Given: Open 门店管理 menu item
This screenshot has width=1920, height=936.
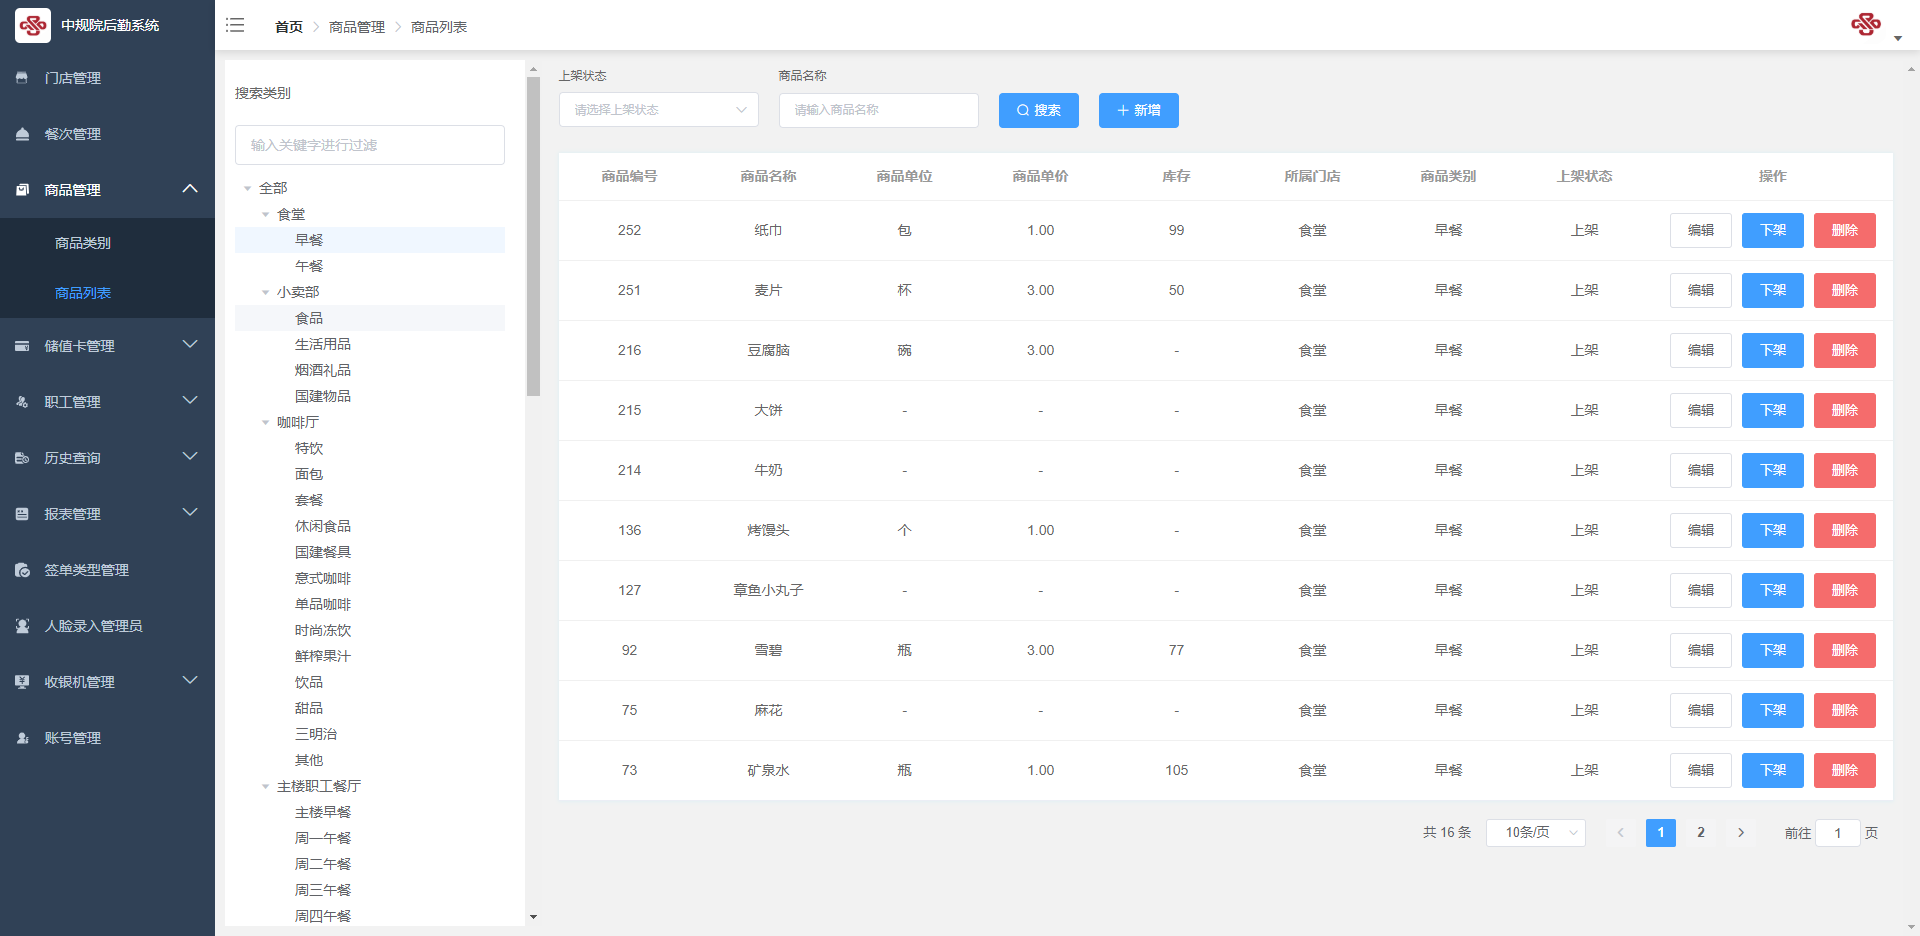Looking at the screenshot, I should coord(107,78).
